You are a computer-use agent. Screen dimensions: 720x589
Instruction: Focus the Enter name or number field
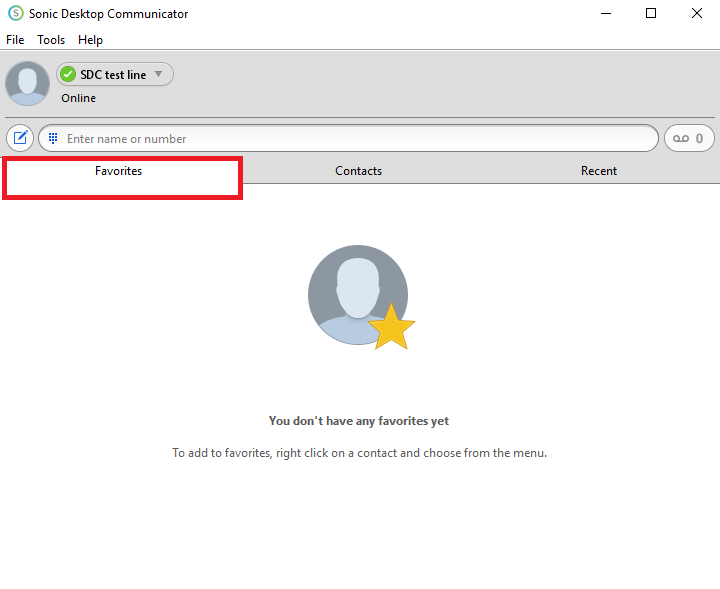[349, 138]
